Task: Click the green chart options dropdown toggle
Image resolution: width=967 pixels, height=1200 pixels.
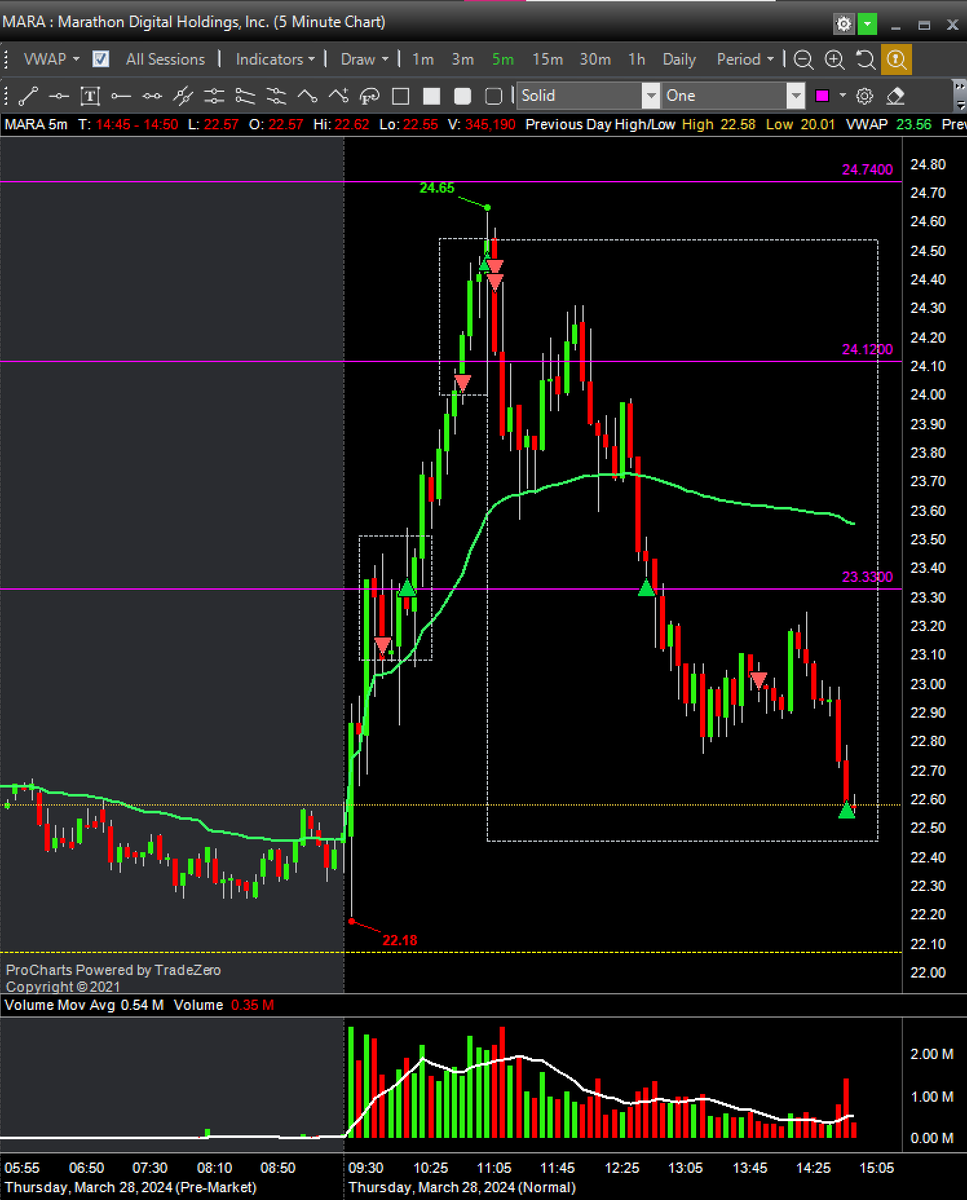Action: tap(869, 22)
